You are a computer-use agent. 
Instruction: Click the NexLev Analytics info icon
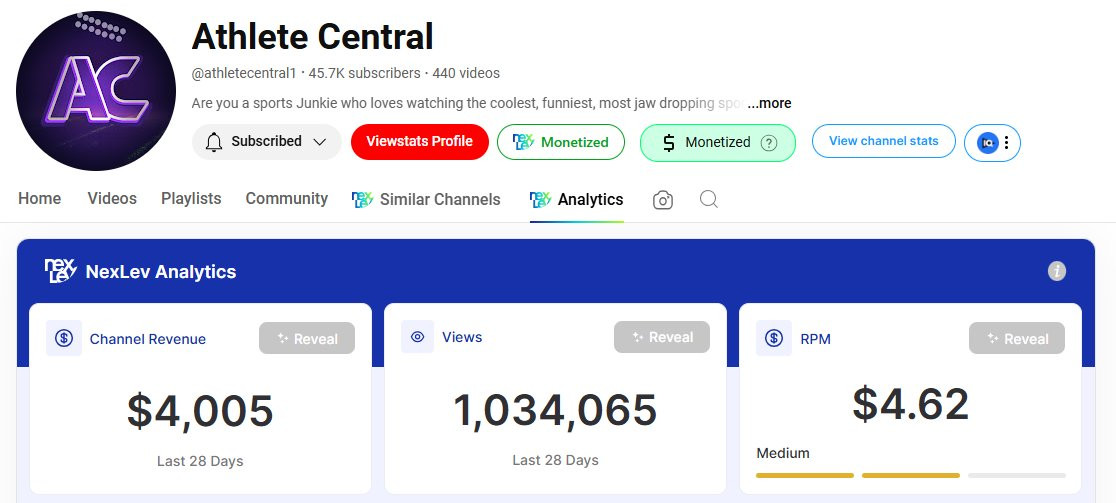click(x=1057, y=271)
